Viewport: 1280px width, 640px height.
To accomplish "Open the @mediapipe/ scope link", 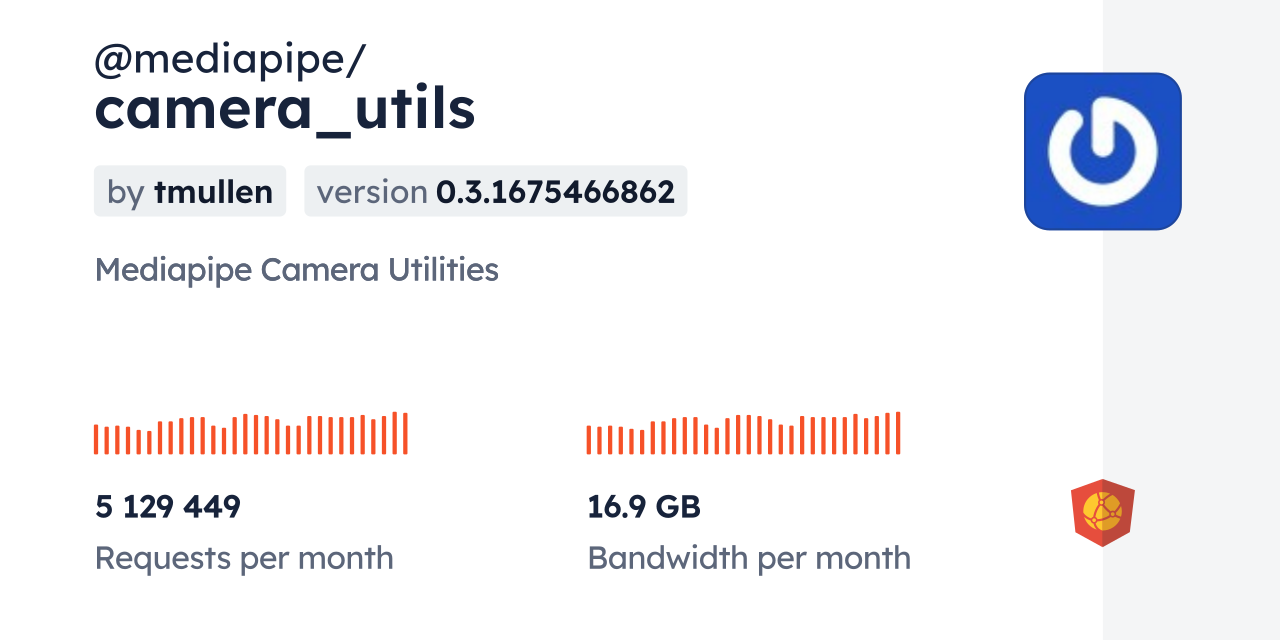I will (229, 60).
